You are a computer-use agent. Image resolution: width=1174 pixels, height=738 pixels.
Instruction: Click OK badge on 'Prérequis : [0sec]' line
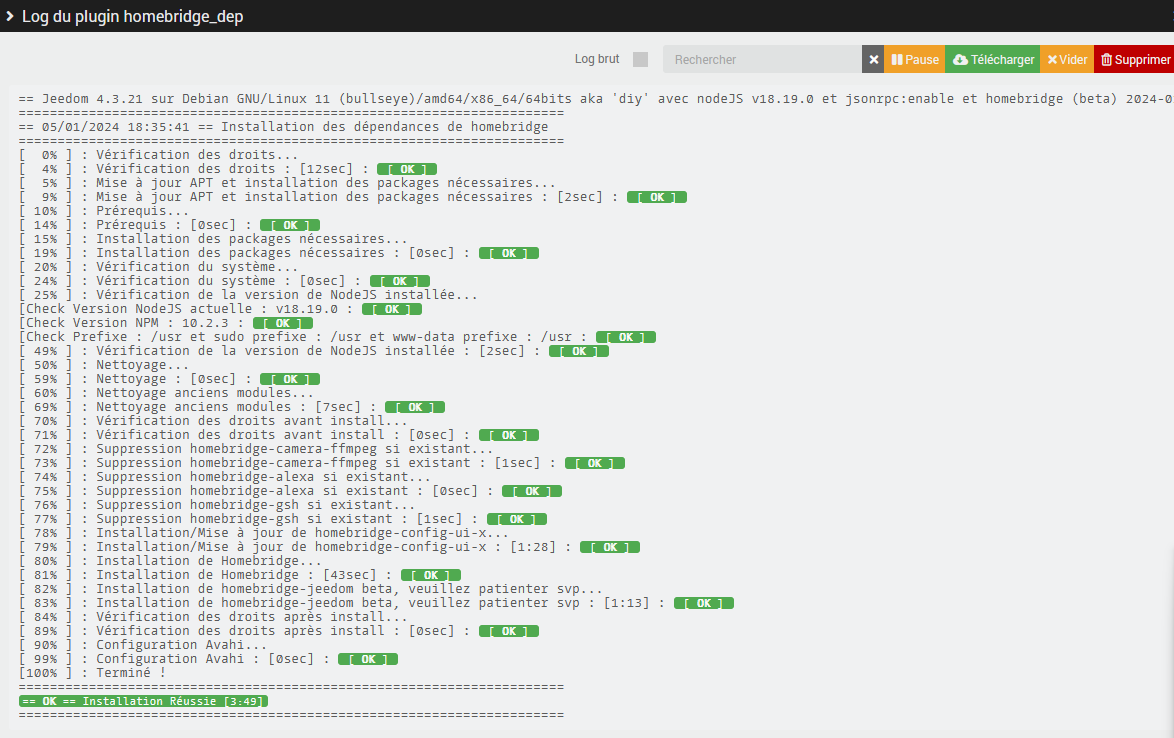[x=290, y=225]
